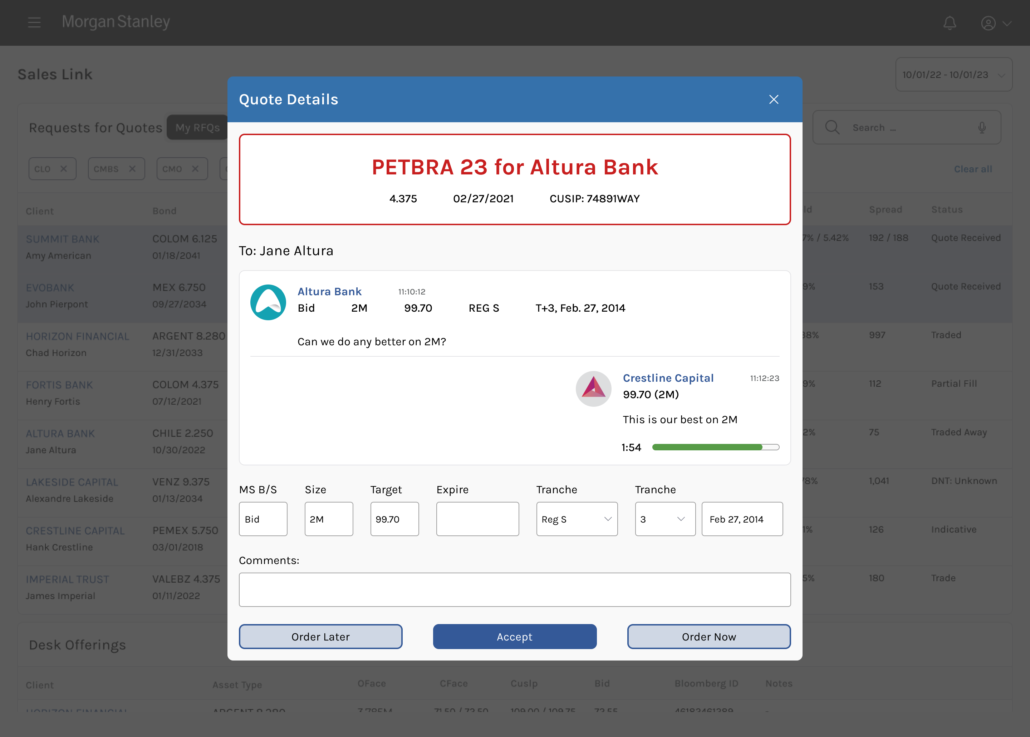The image size is (1030, 737).
Task: Click the Morgan Stanley logo text
Action: tap(116, 22)
